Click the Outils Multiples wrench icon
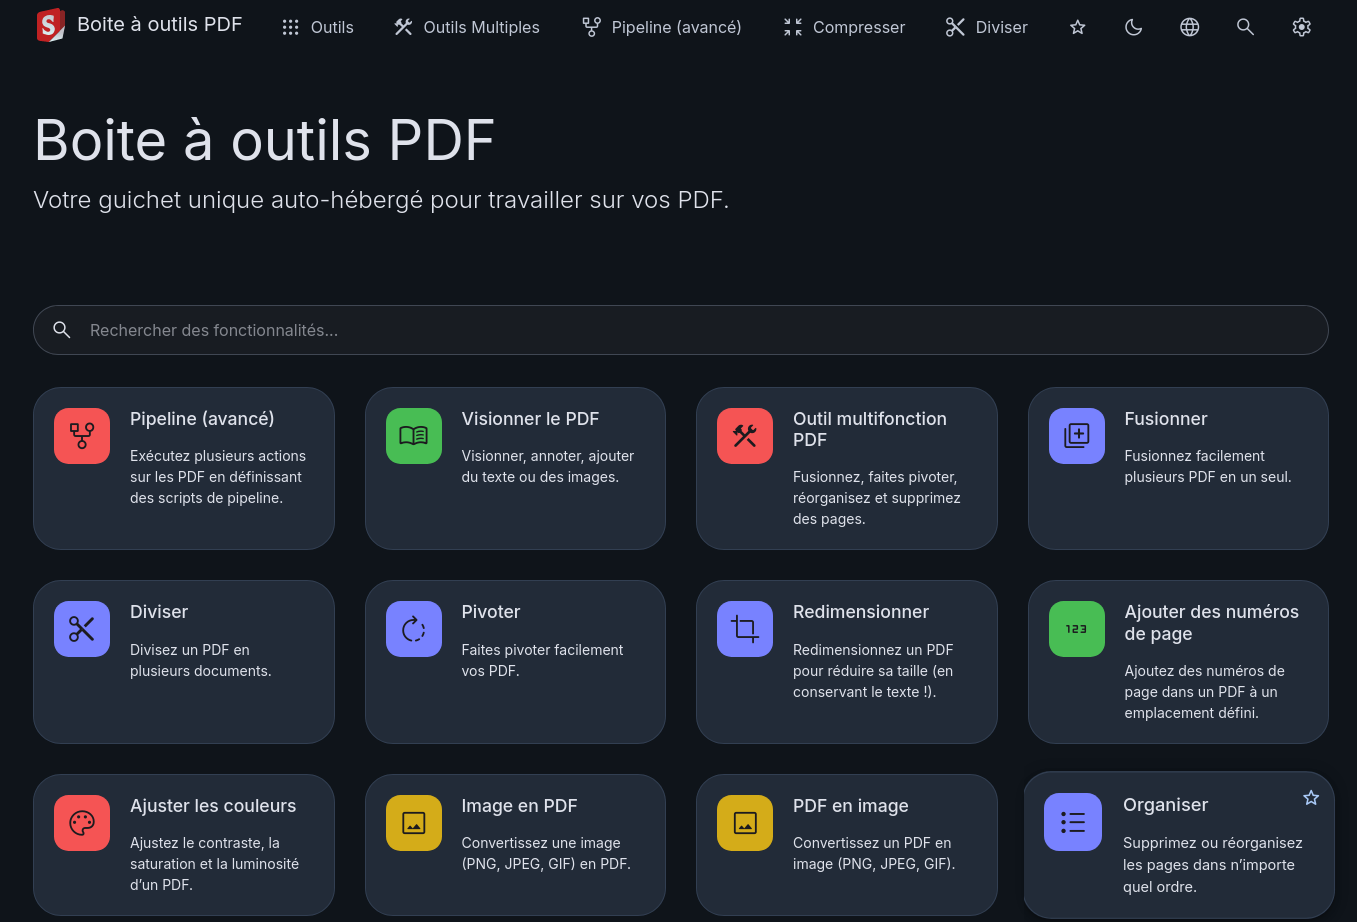This screenshot has width=1357, height=922. point(403,27)
